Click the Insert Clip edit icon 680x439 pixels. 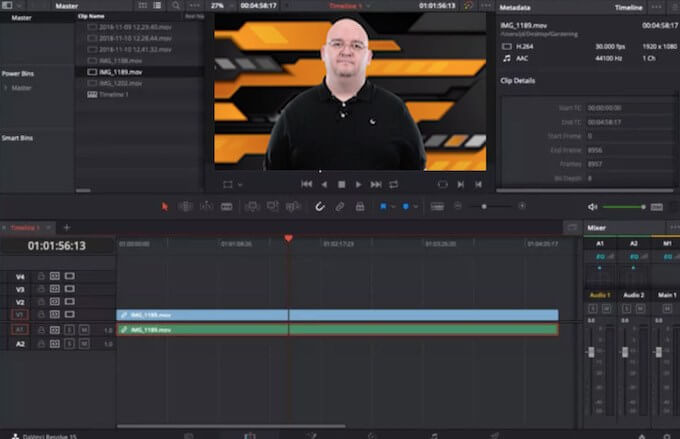[252, 206]
